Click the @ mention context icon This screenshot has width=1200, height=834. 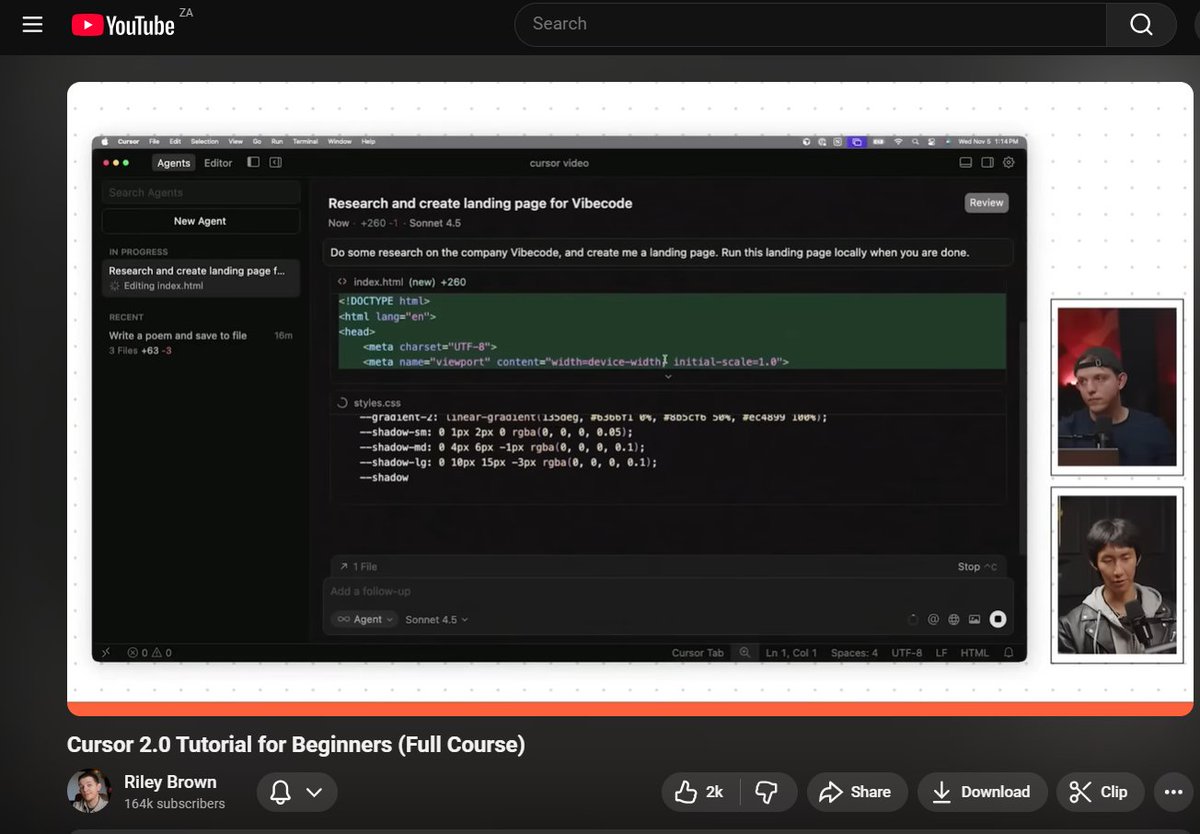(x=933, y=619)
